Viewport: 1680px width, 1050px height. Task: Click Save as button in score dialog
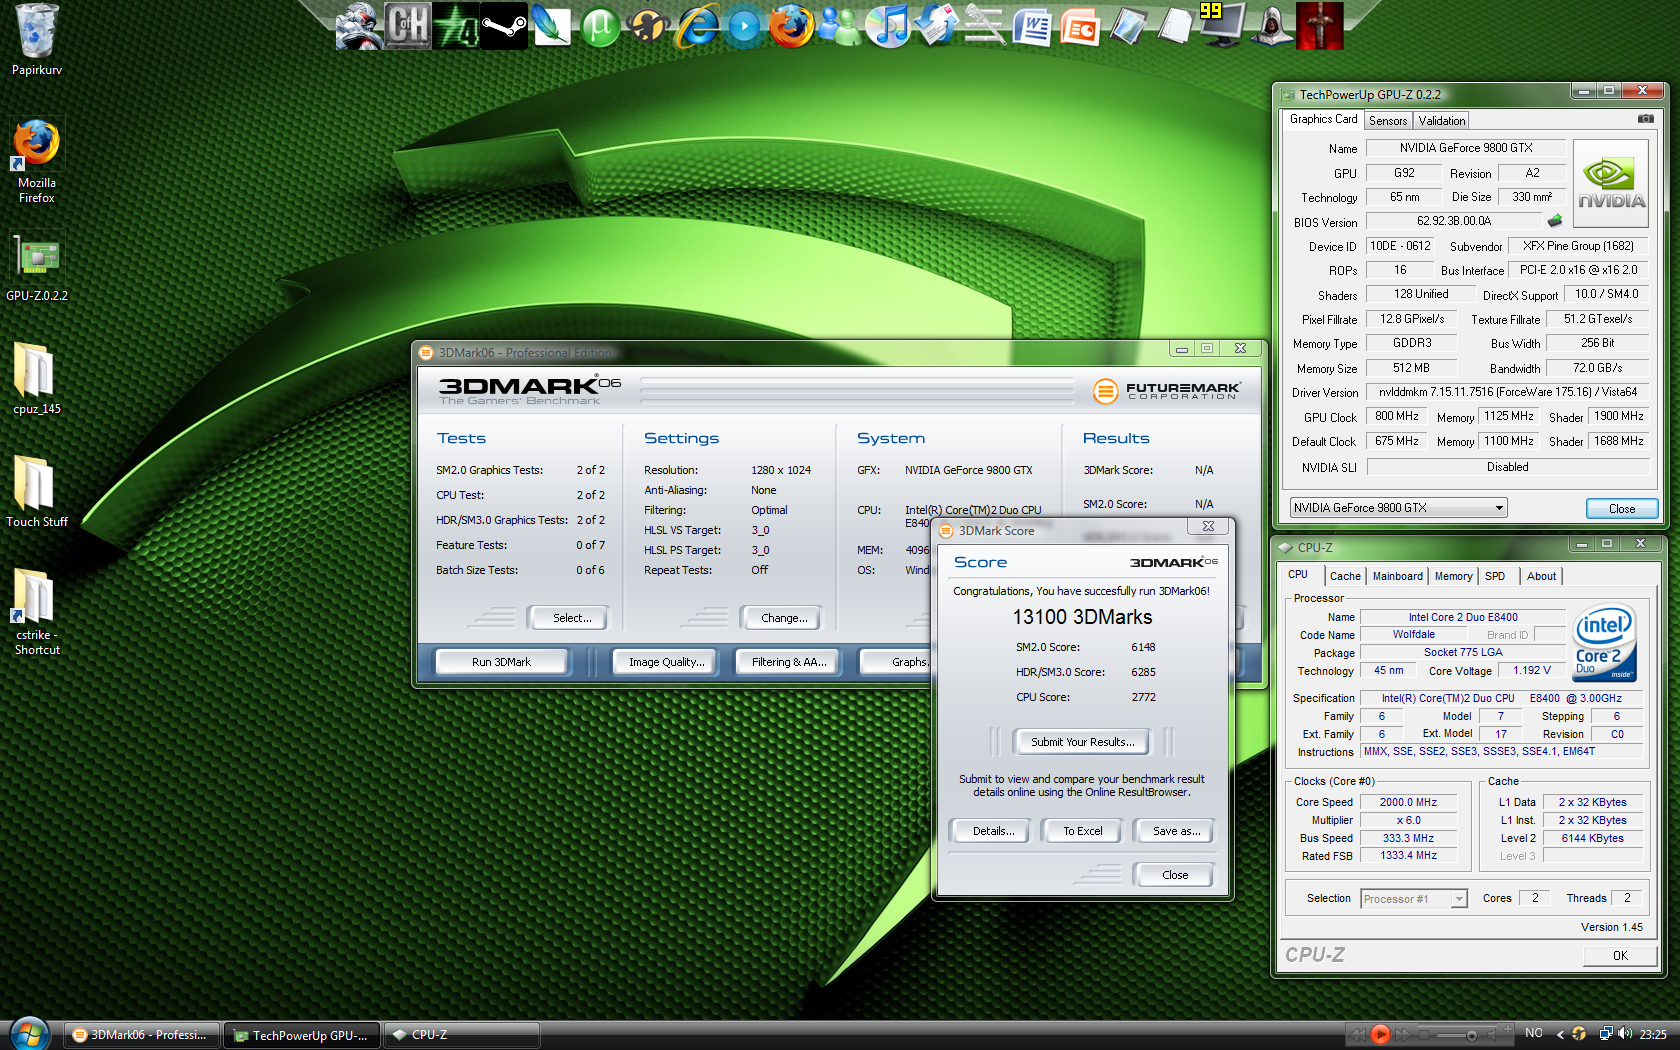click(1176, 831)
